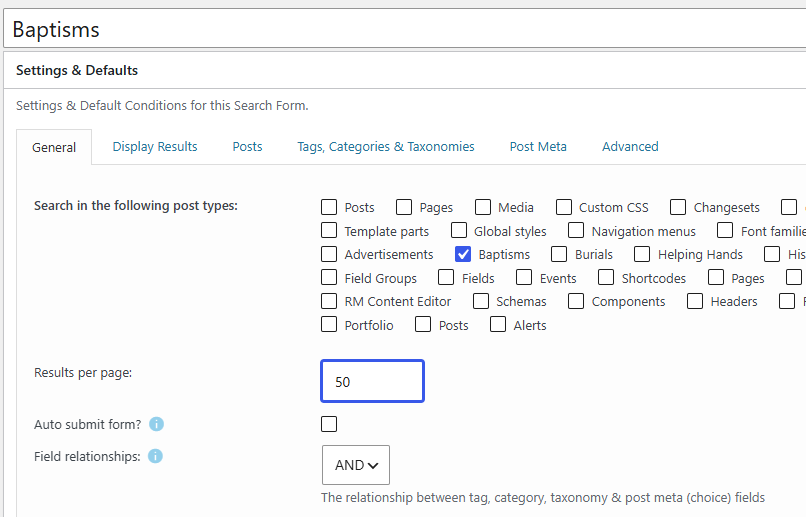Screen dimensions: 806x517
Task: Open the Posts settings tab
Action: tap(247, 146)
